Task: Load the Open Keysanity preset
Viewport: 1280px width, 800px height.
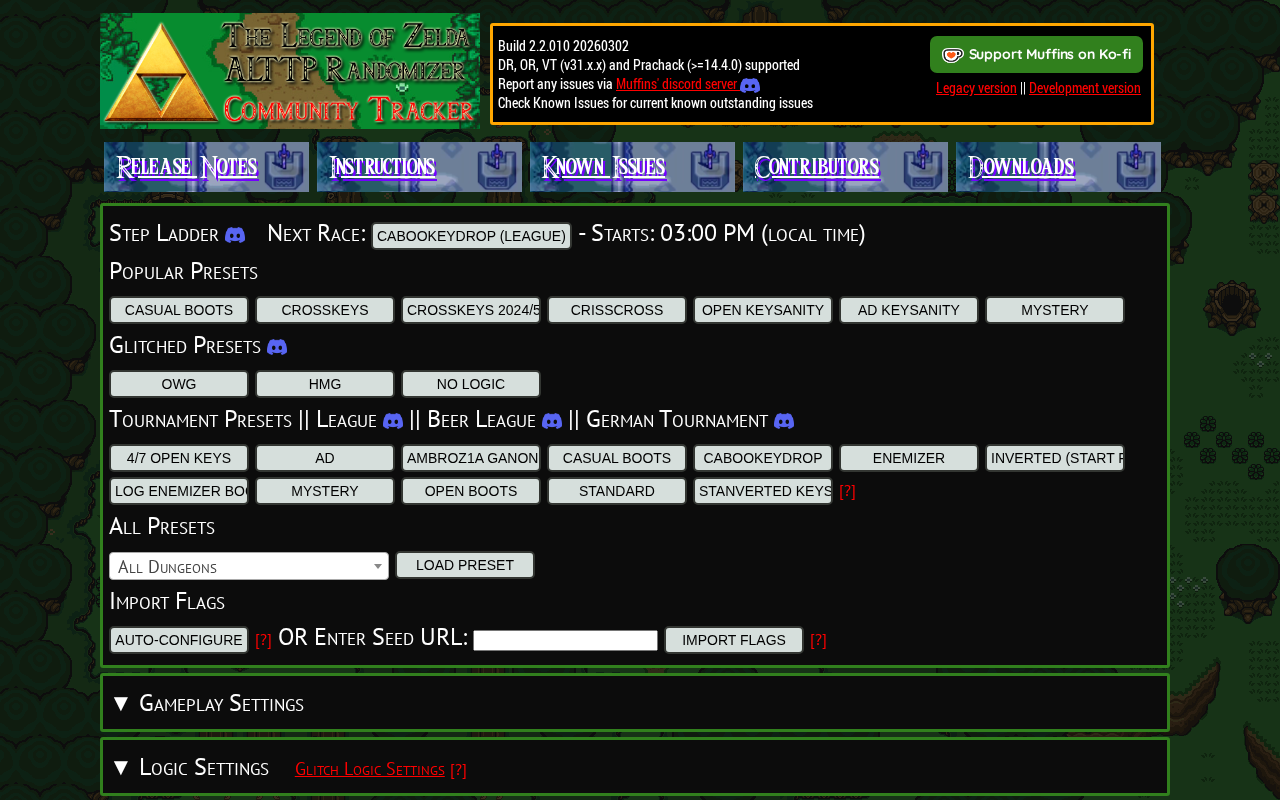Action: 763,310
